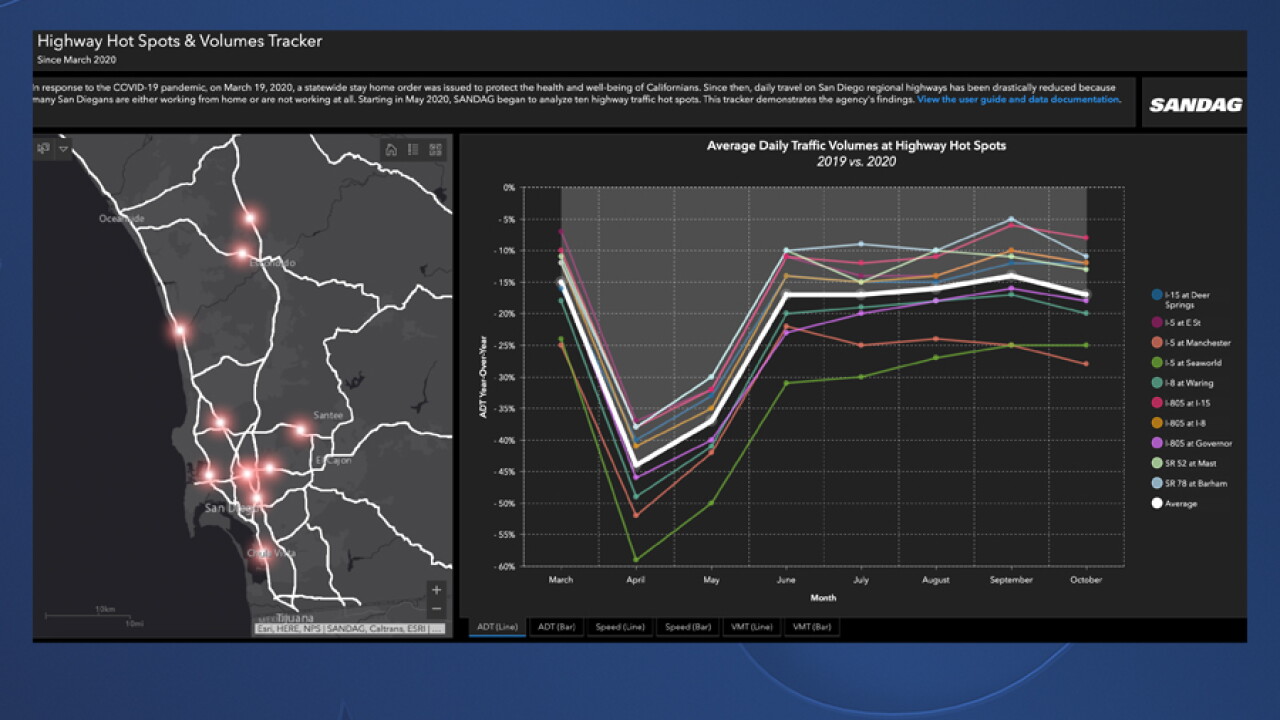Click the Oceanside map label
Viewport: 1280px width, 720px height.
[x=122, y=218]
